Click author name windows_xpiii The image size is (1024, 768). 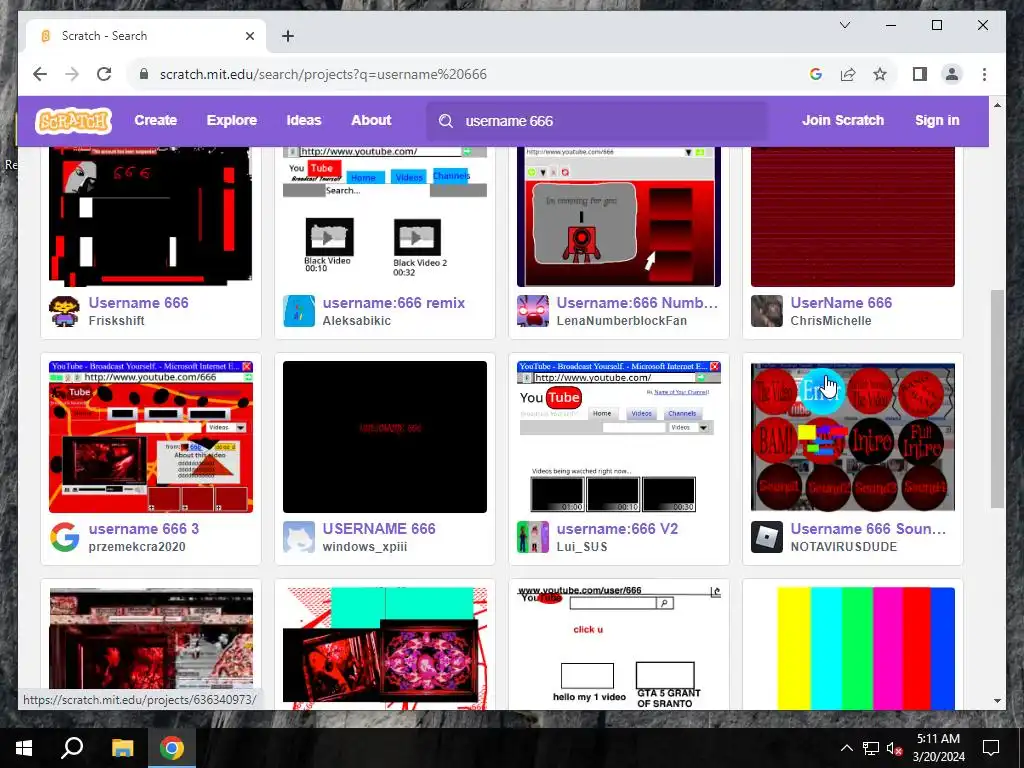pyautogui.click(x=364, y=547)
